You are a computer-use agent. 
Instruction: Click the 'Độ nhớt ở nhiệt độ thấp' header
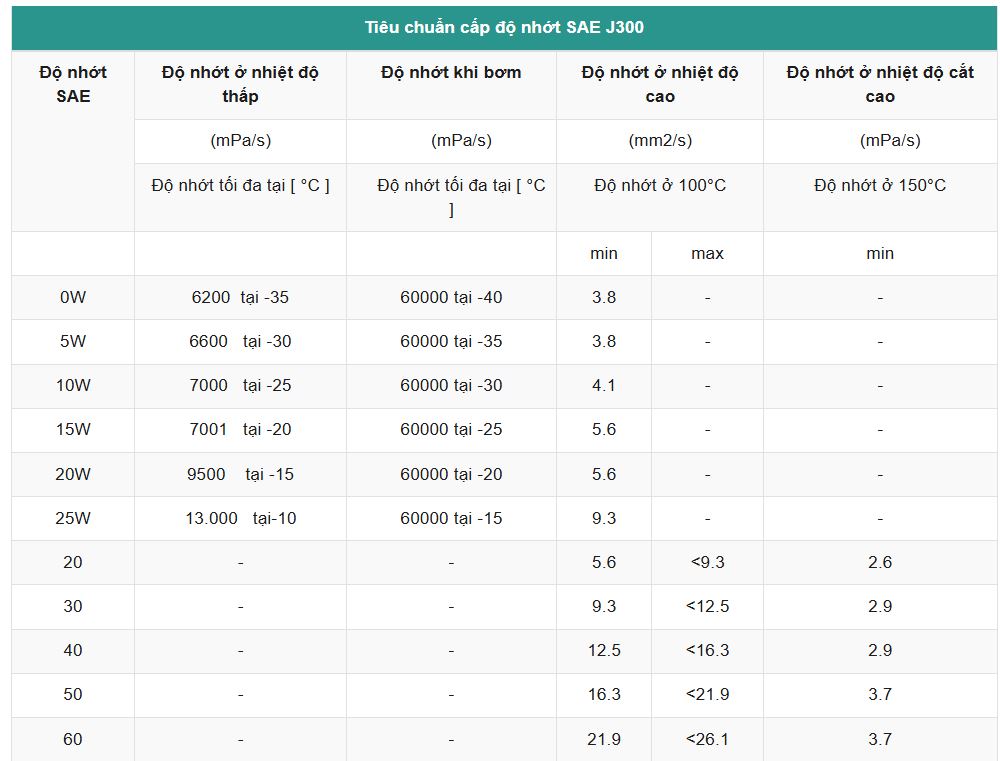(240, 84)
